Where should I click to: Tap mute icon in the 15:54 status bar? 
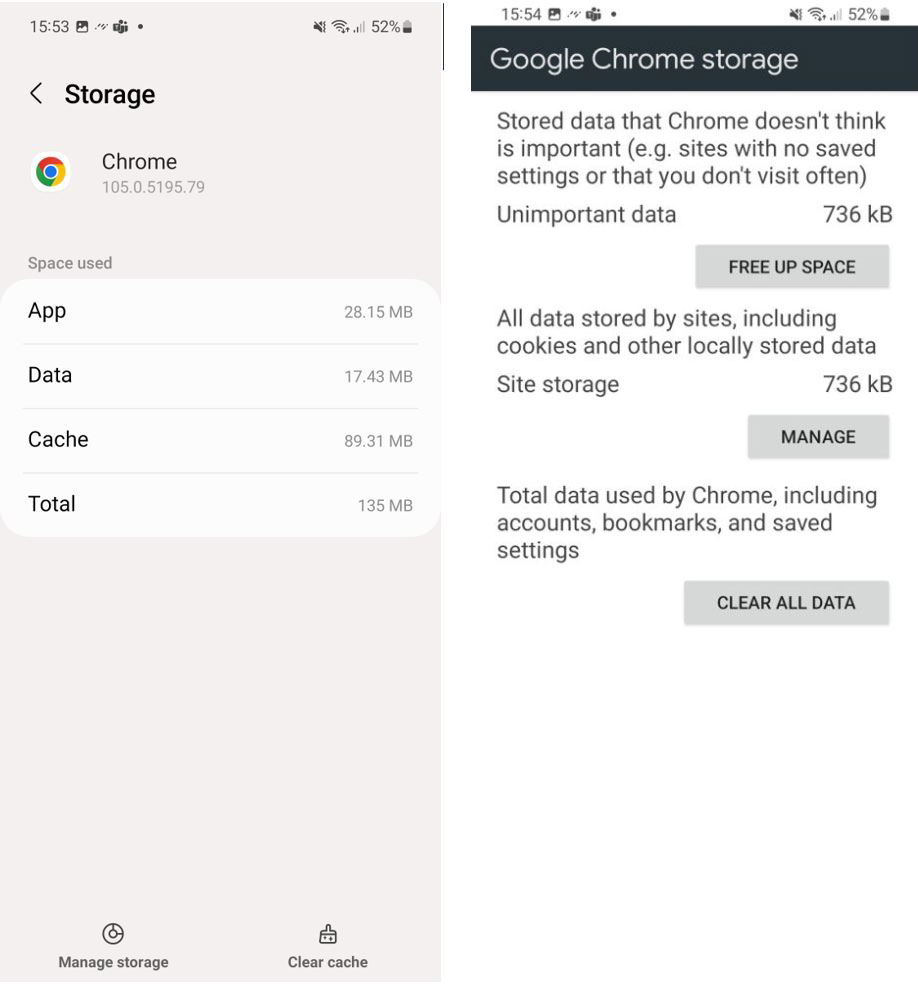pos(797,14)
